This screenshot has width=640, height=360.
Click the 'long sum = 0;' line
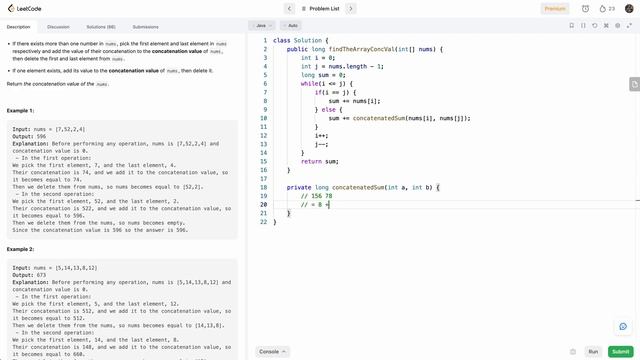point(323,75)
